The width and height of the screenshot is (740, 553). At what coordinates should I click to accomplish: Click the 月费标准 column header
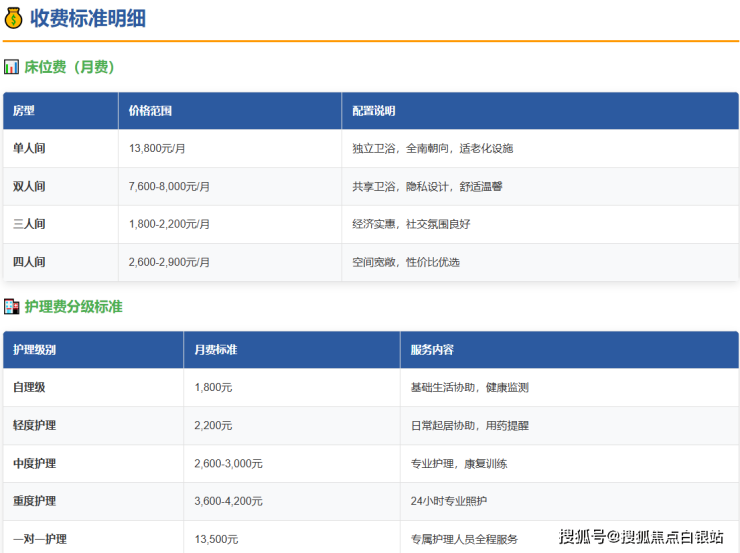pyautogui.click(x=215, y=350)
